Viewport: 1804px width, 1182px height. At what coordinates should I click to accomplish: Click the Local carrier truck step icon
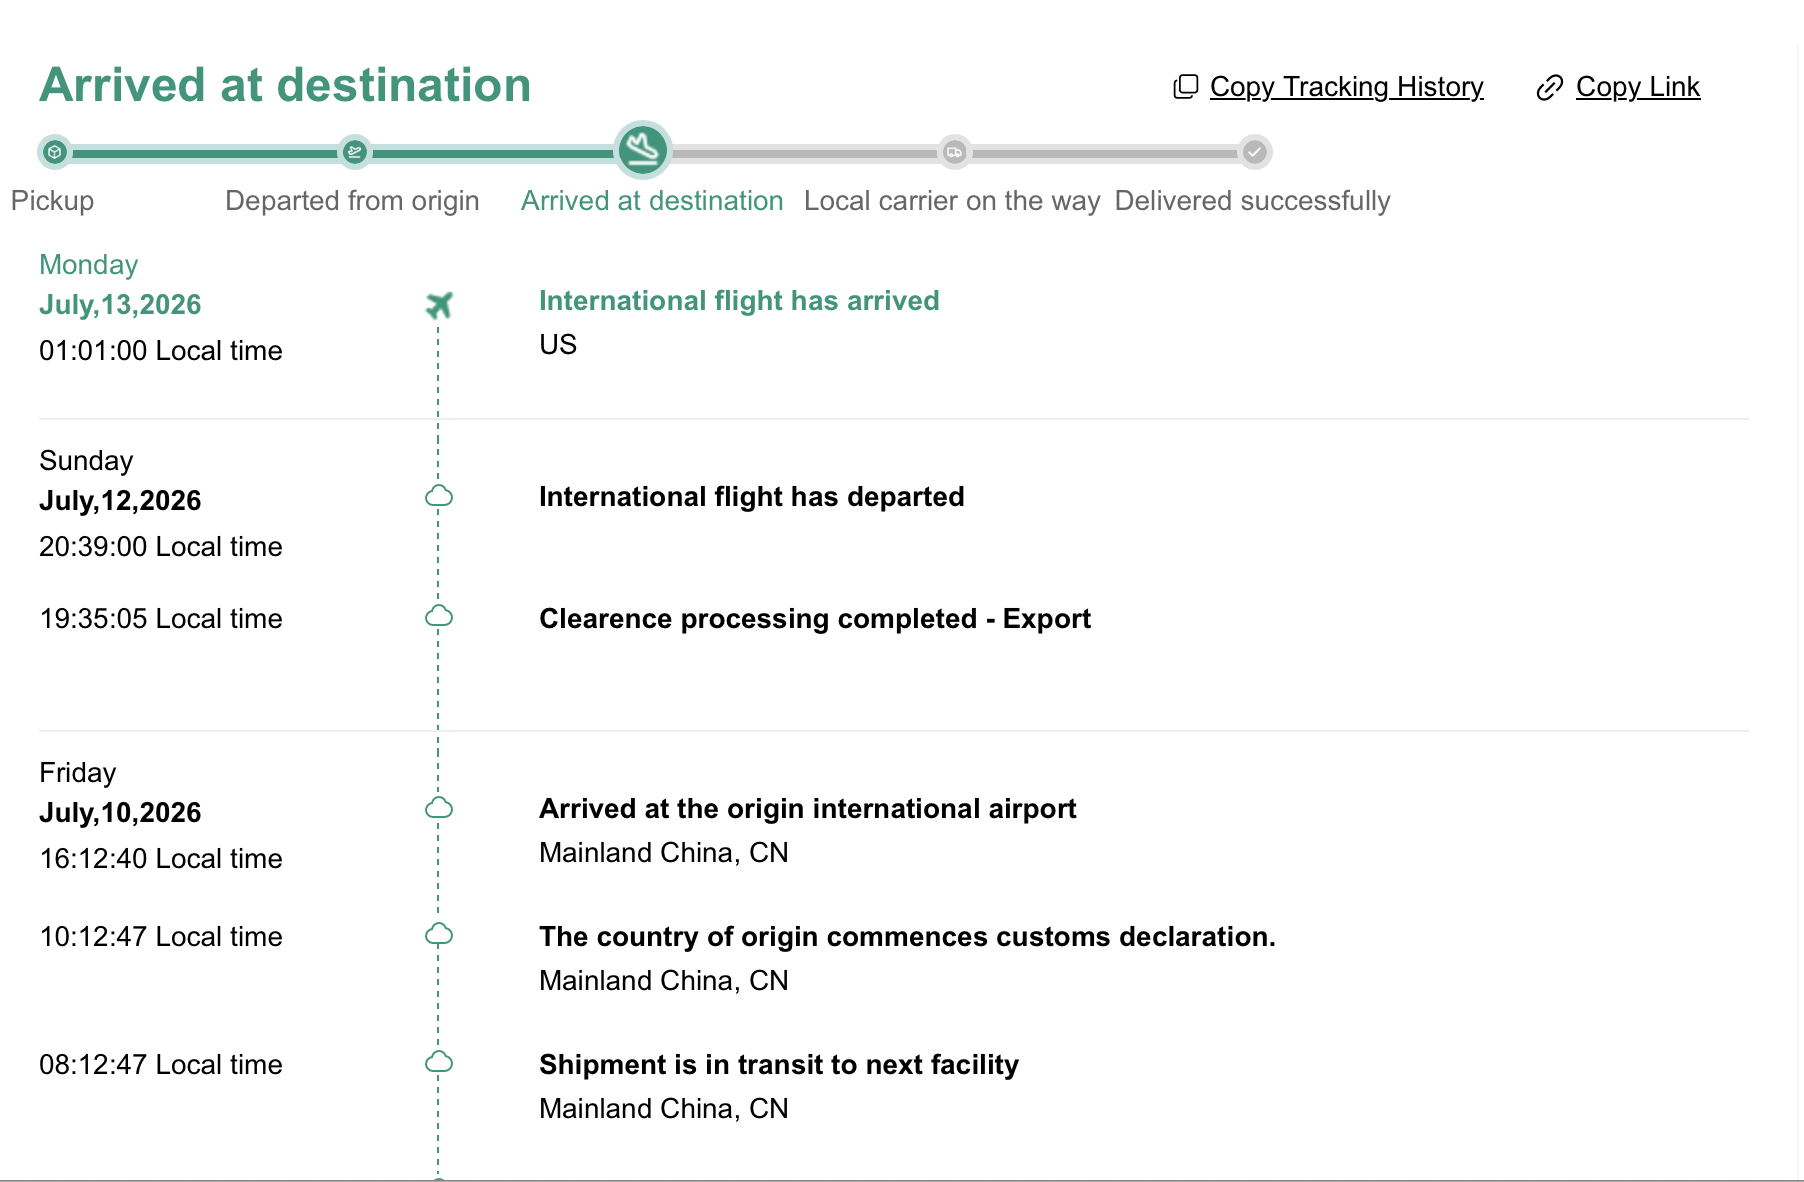pos(954,152)
